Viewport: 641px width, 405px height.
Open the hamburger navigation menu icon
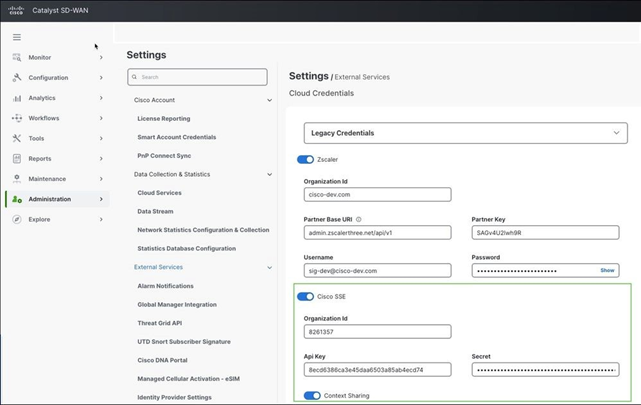pos(17,37)
